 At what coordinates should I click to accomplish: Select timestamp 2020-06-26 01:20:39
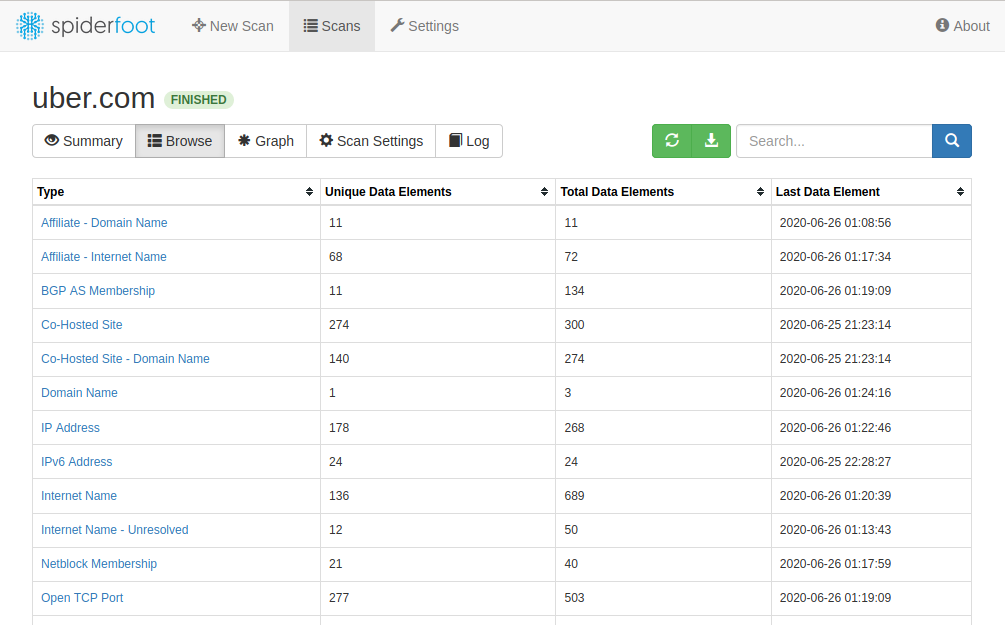pos(835,496)
